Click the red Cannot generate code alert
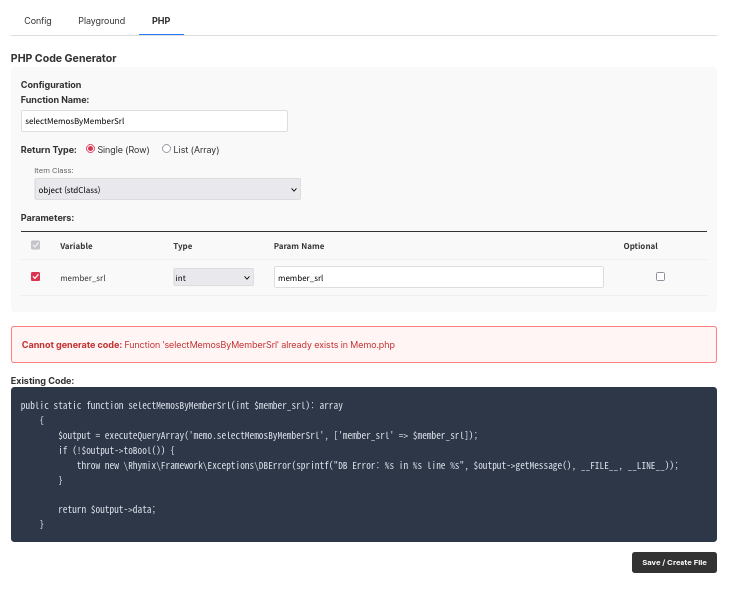Image resolution: width=730 pixels, height=590 pixels. pyautogui.click(x=363, y=344)
